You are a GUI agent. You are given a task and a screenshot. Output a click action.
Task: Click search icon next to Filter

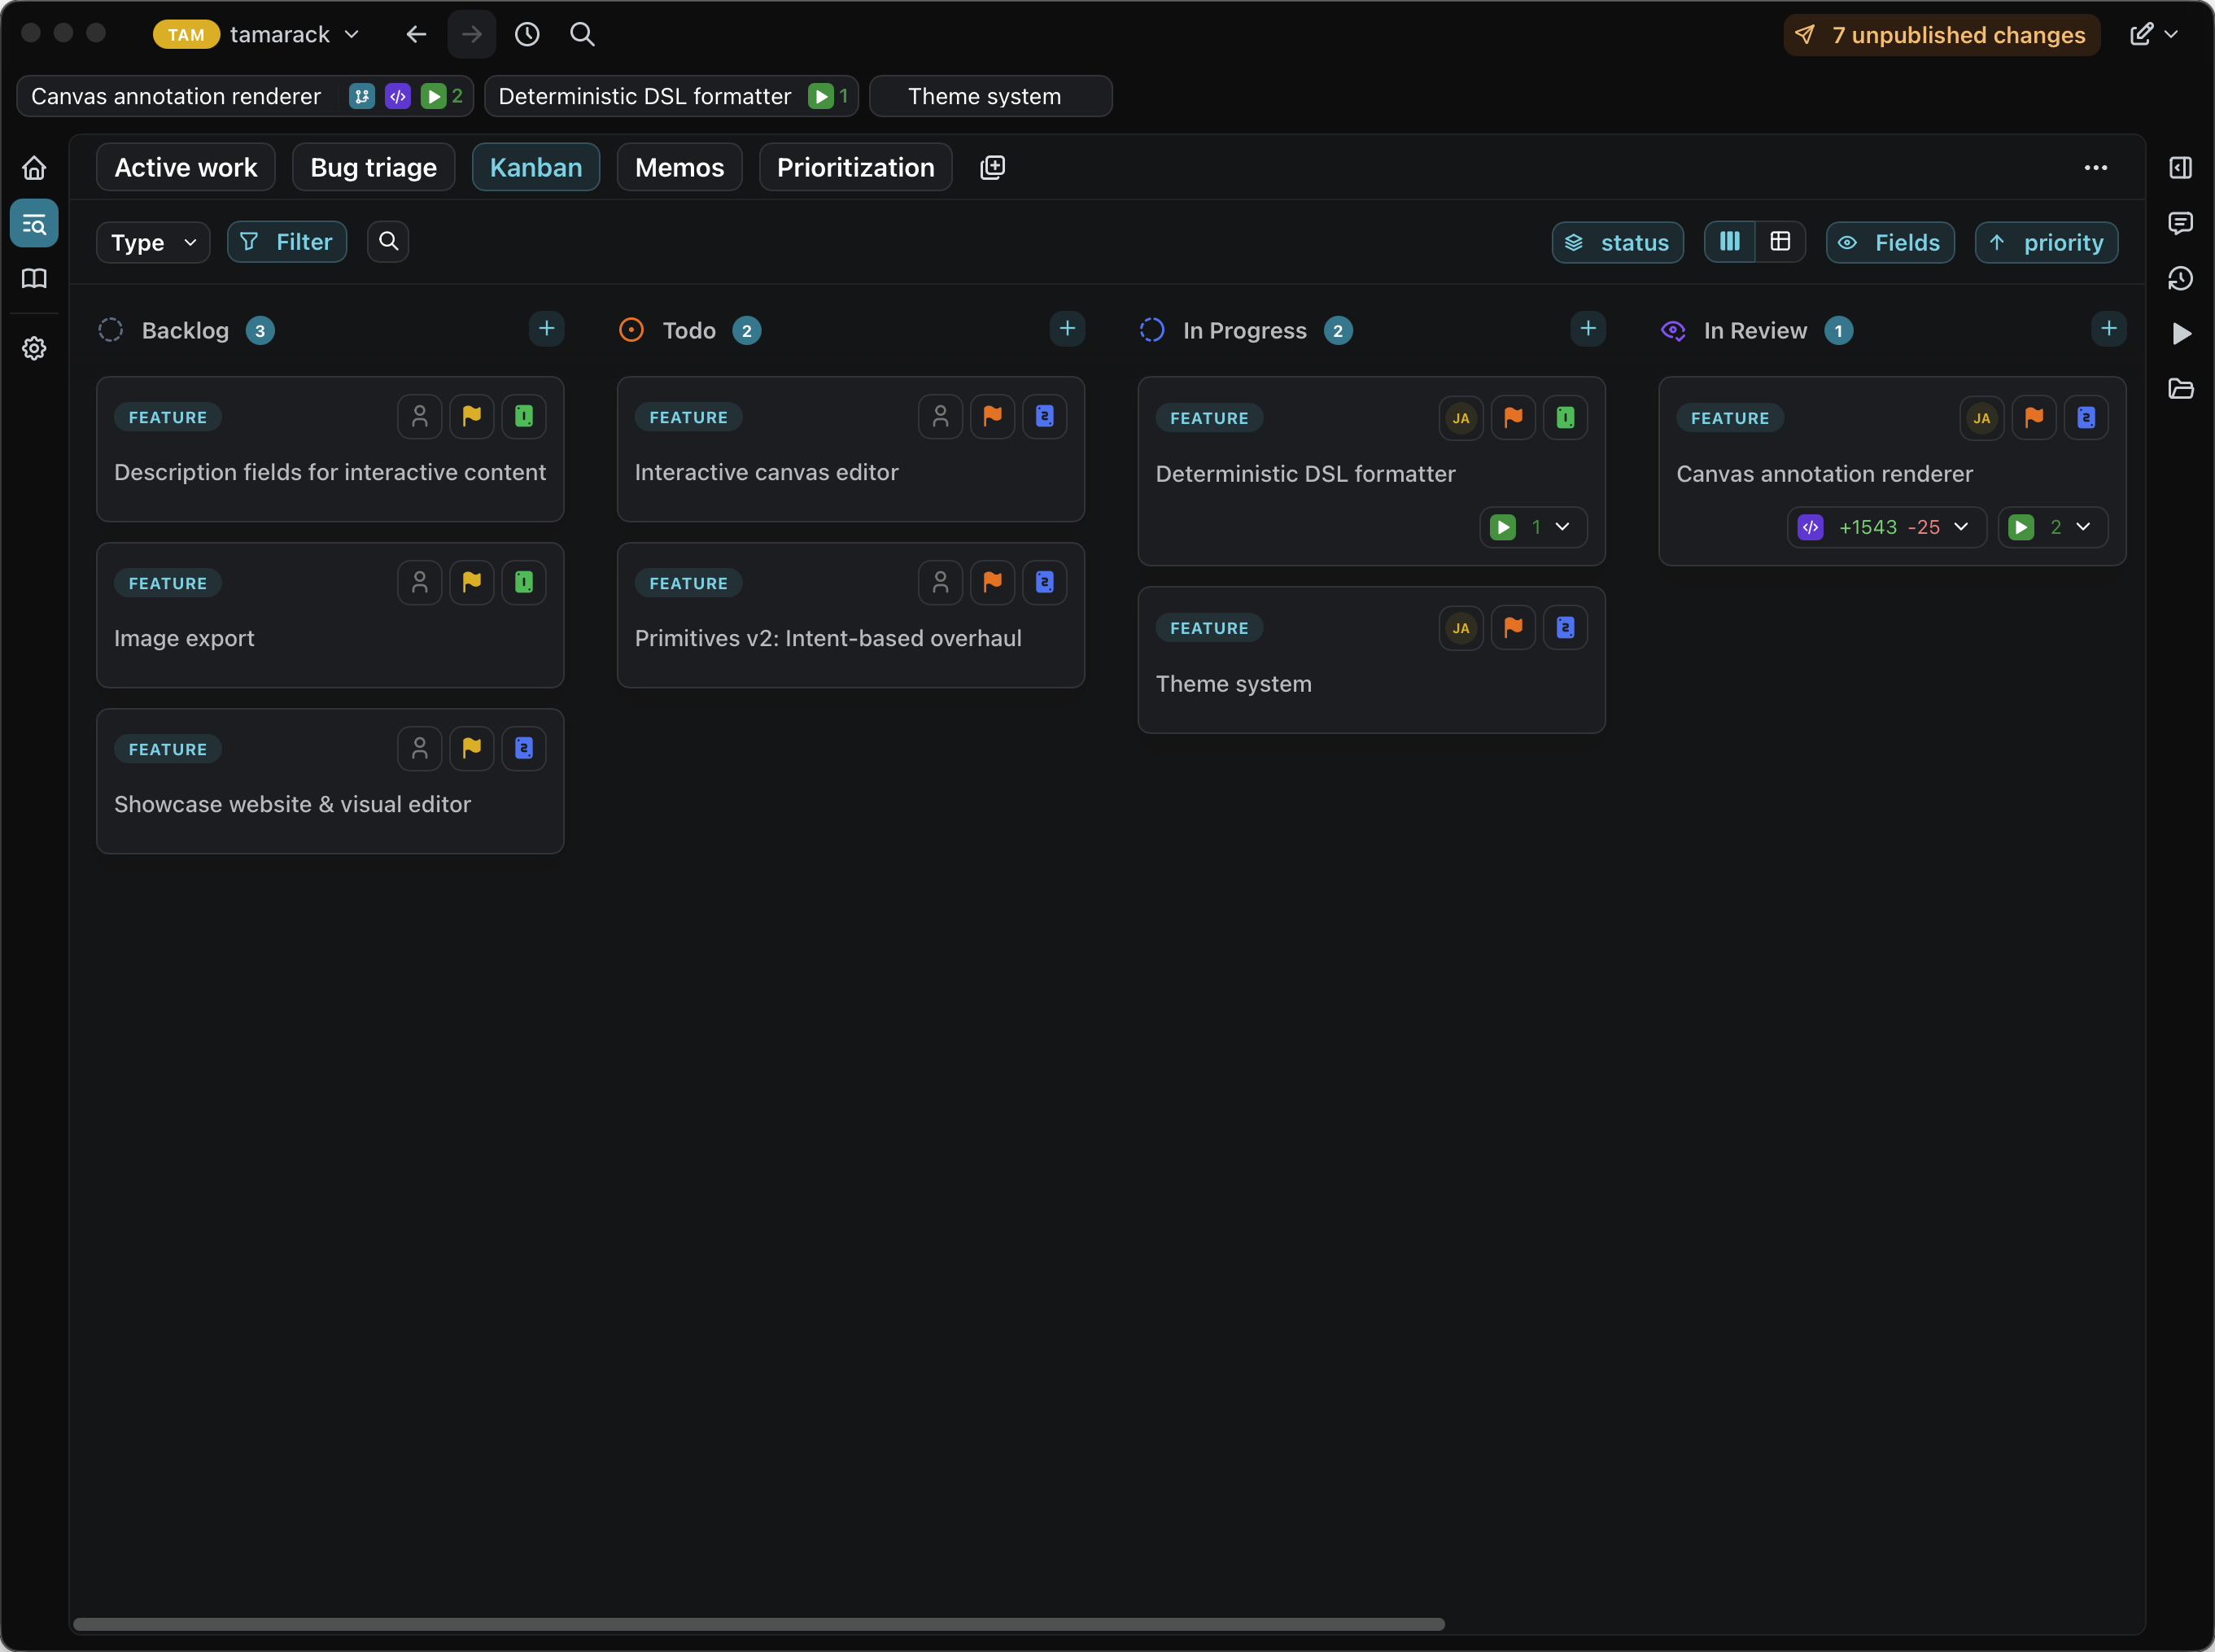388,242
